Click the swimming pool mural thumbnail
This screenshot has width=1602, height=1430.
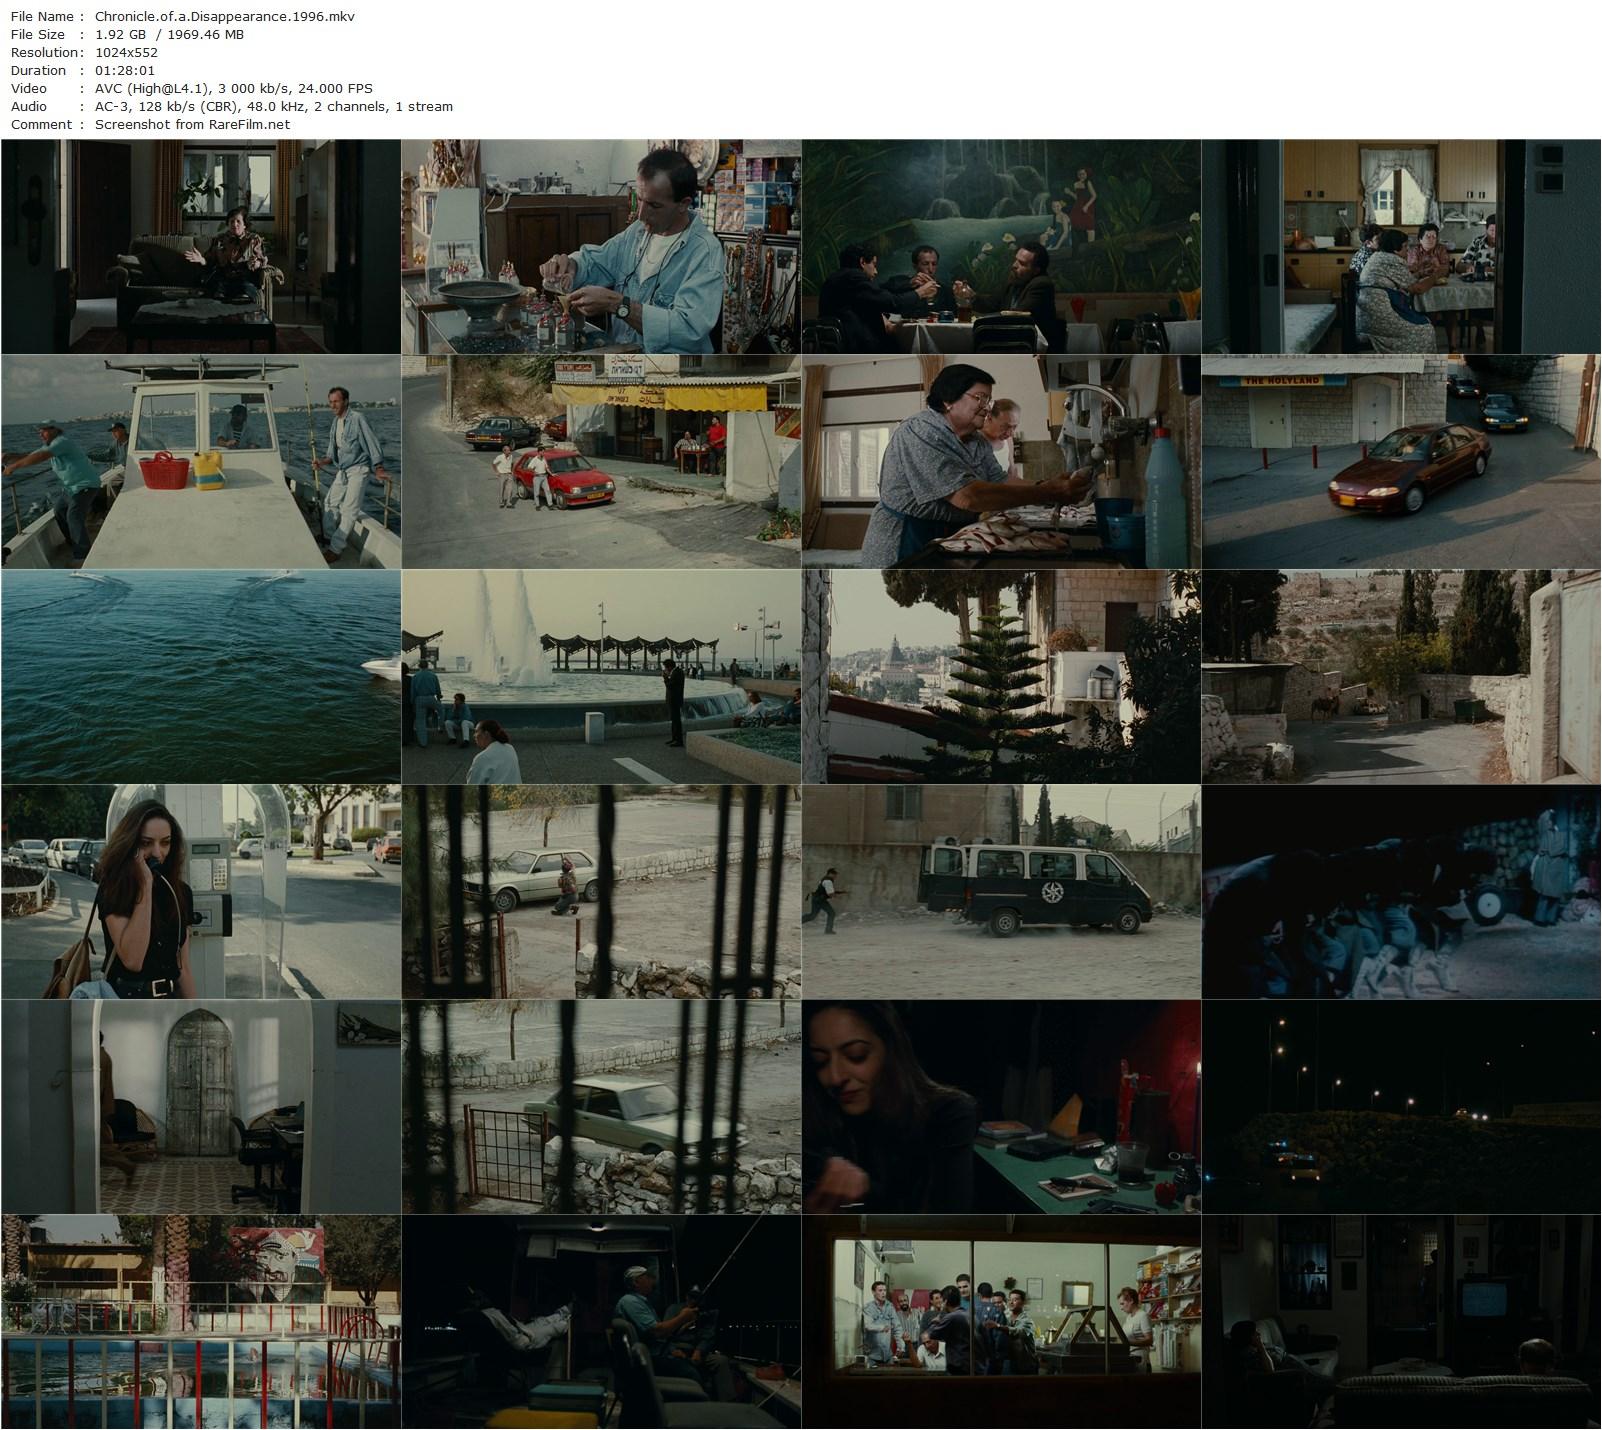pyautogui.click(x=201, y=1322)
